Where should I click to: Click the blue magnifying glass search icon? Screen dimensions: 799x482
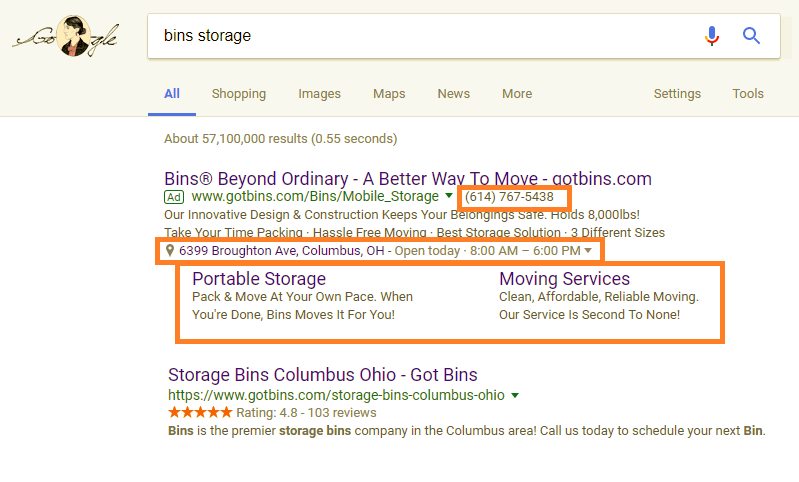[751, 36]
